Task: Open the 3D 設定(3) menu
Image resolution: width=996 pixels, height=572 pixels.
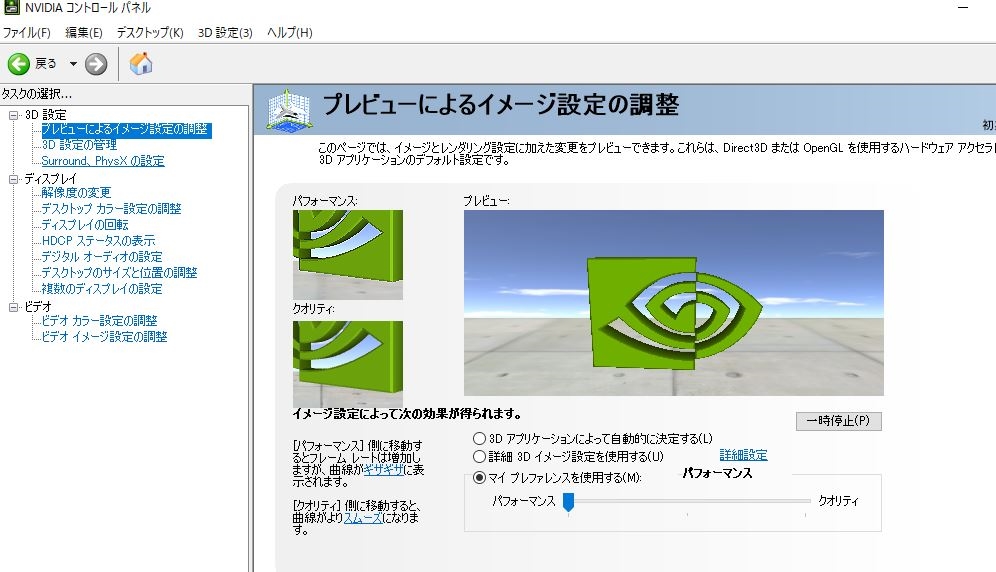Action: click(225, 32)
